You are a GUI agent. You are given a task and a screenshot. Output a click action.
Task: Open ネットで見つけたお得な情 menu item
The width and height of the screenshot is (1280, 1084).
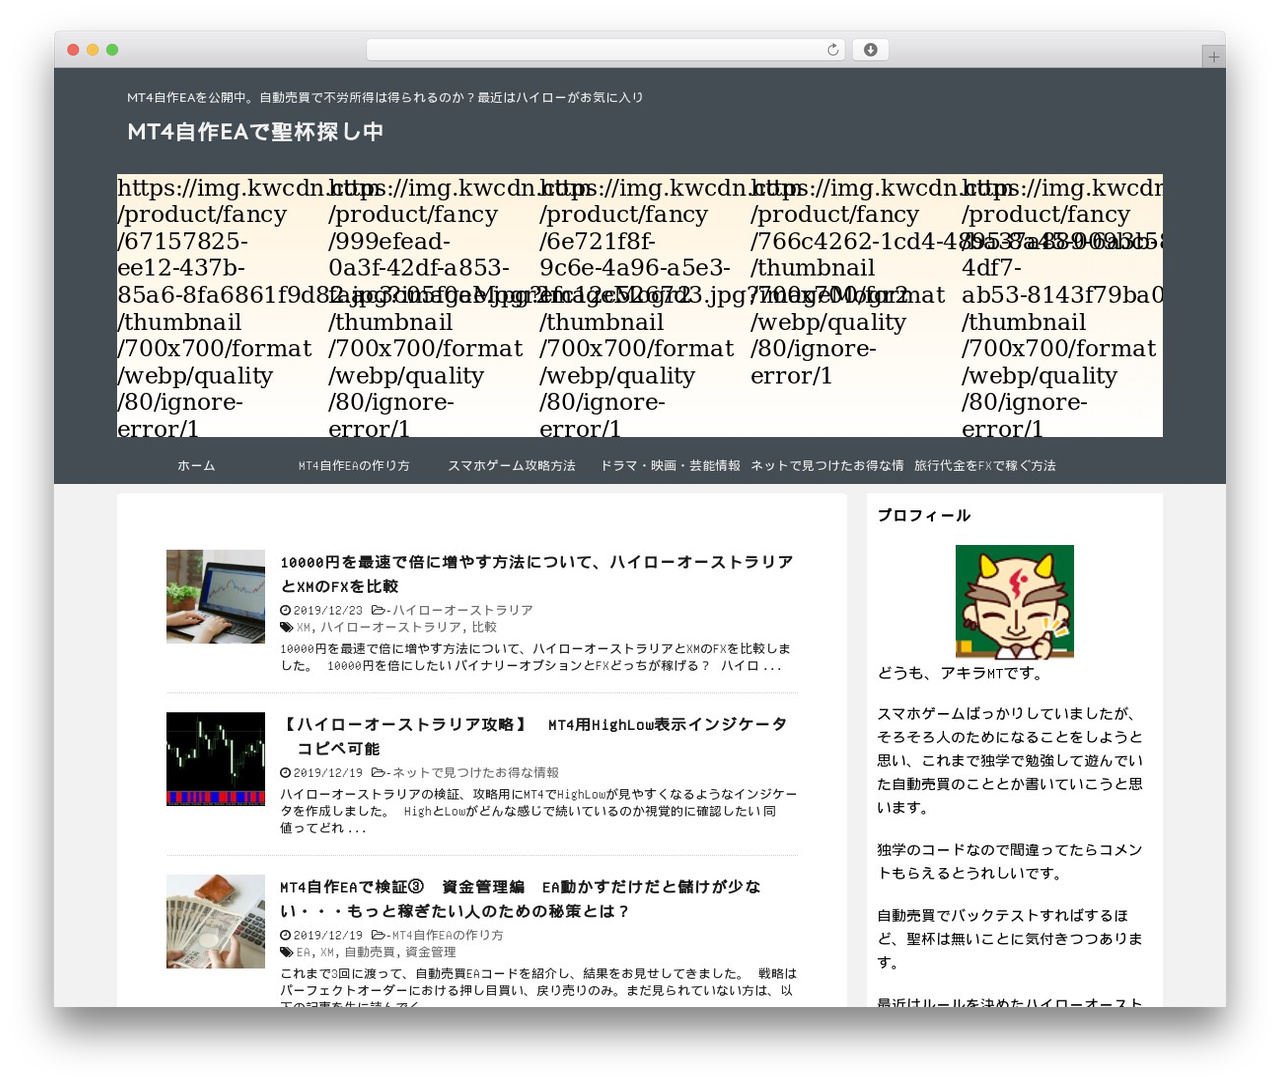pyautogui.click(x=827, y=466)
